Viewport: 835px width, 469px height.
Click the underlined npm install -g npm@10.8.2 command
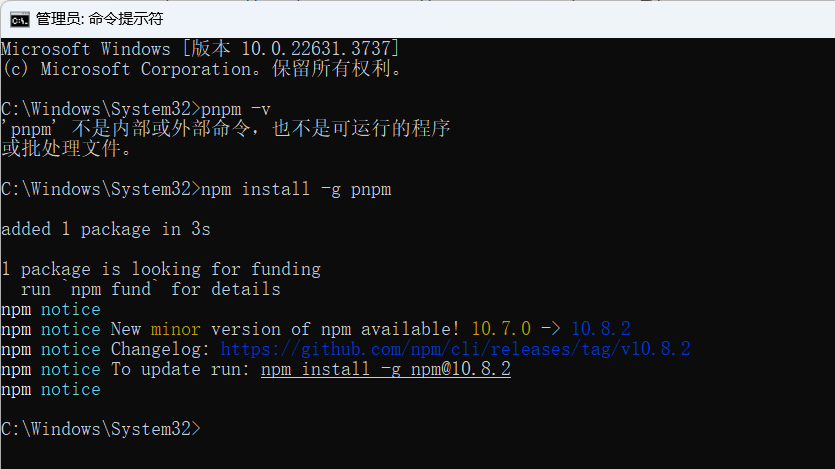(386, 369)
